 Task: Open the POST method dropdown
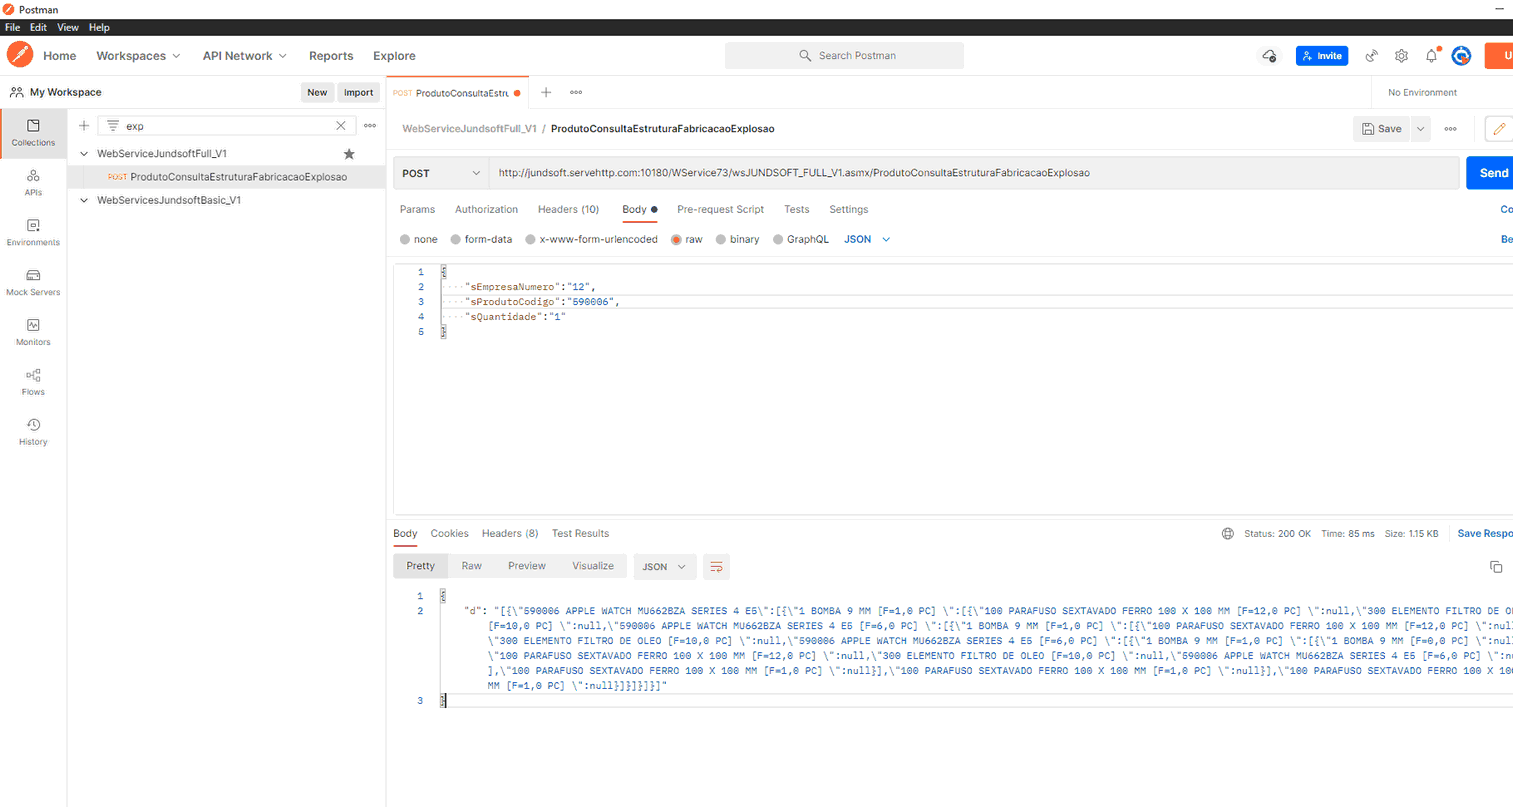tap(441, 173)
